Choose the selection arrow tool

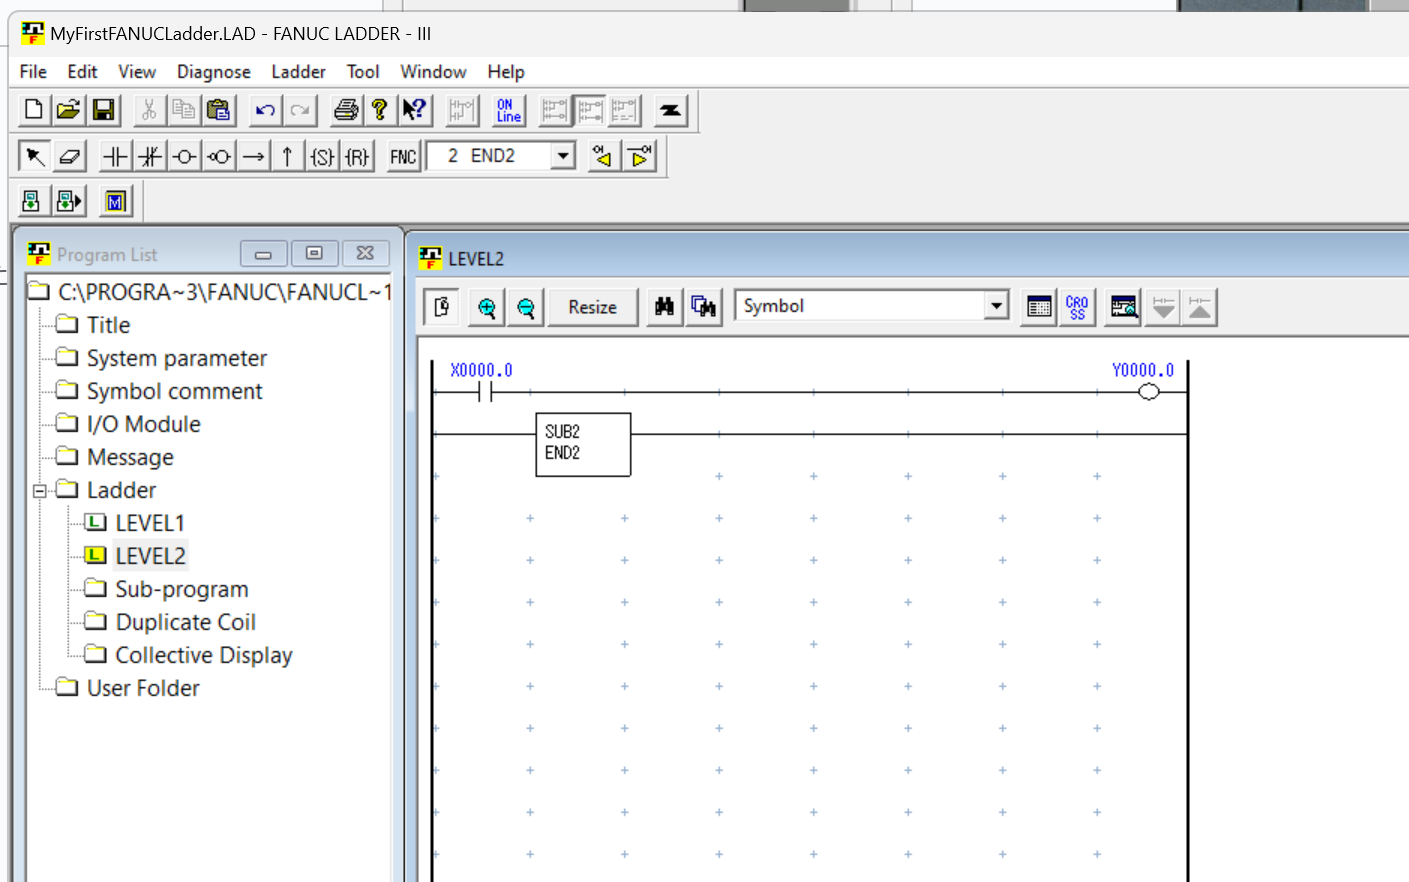tap(34, 156)
